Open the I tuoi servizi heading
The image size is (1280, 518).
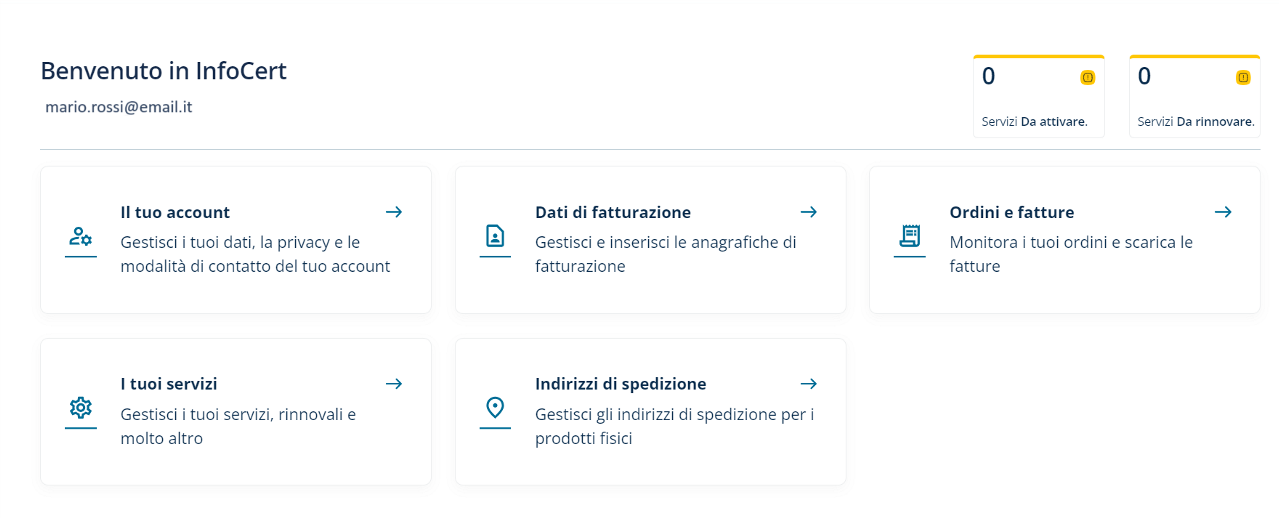click(169, 383)
